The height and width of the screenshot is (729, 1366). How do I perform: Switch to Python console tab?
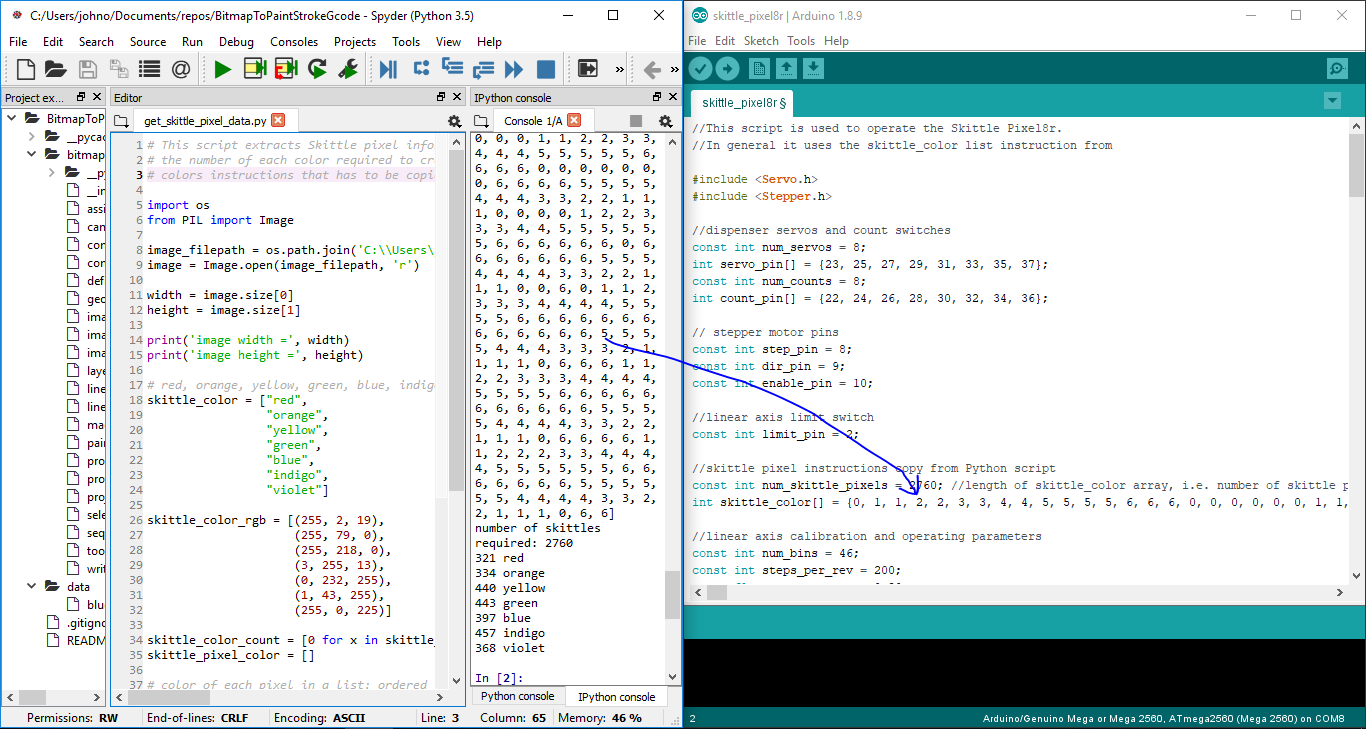click(x=517, y=696)
